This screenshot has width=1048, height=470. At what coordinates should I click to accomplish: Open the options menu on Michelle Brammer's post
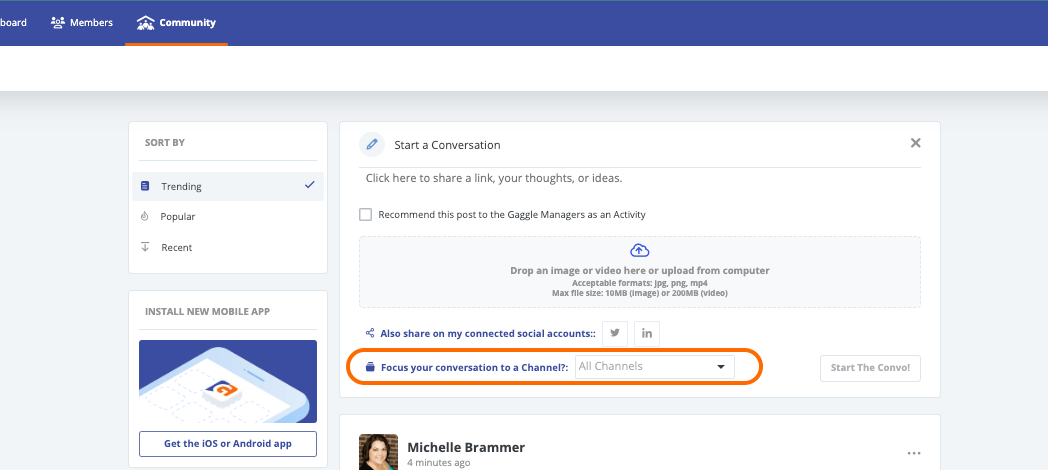click(914, 453)
